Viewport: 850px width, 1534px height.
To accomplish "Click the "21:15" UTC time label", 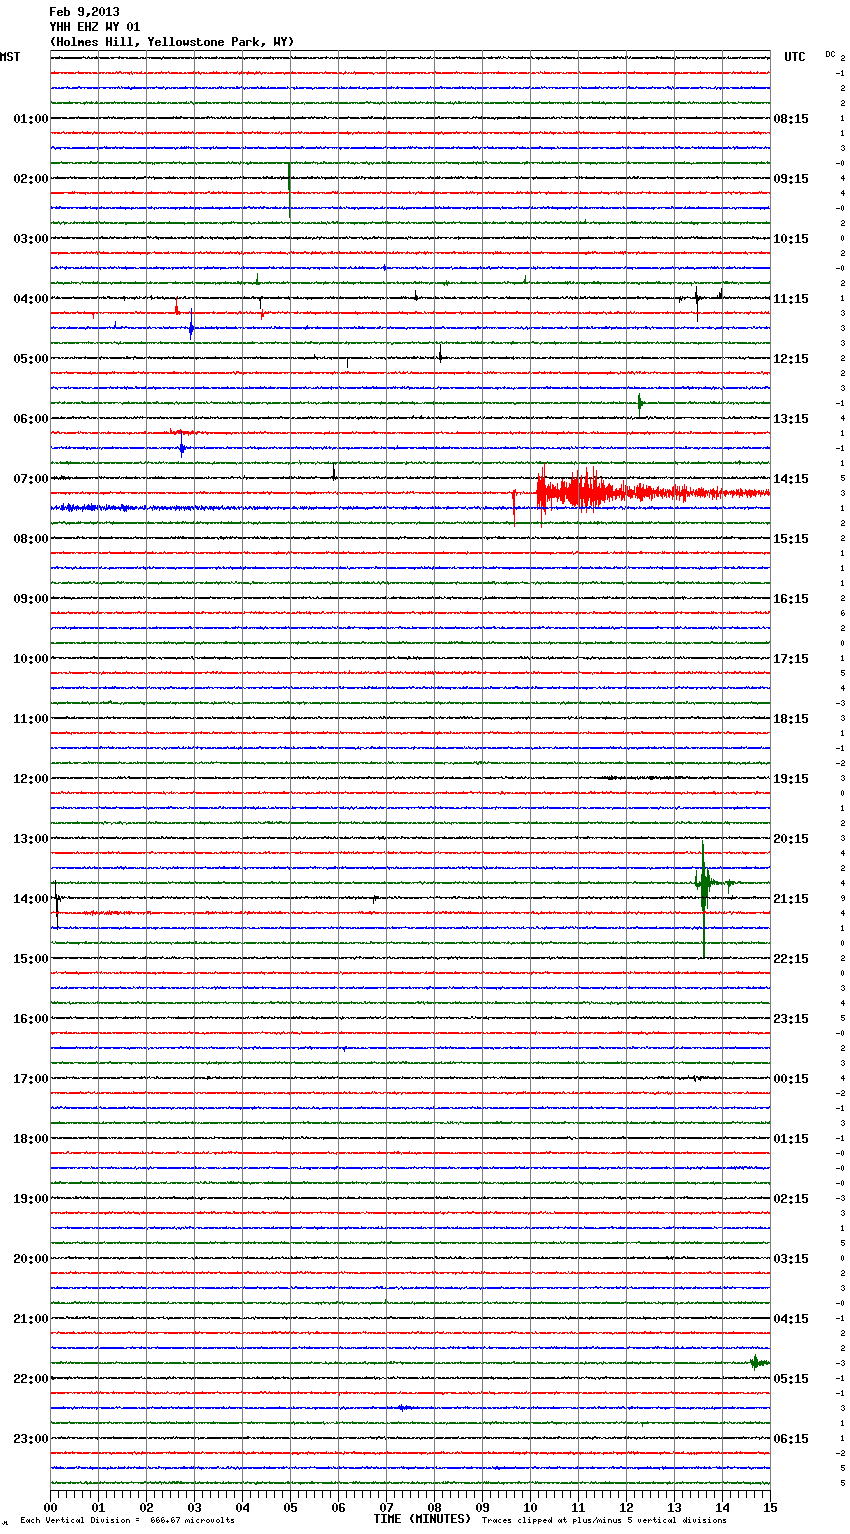I will tap(791, 899).
